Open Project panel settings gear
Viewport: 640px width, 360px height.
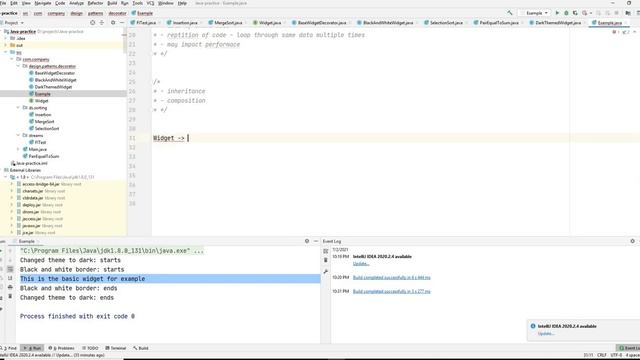[x=113, y=23]
